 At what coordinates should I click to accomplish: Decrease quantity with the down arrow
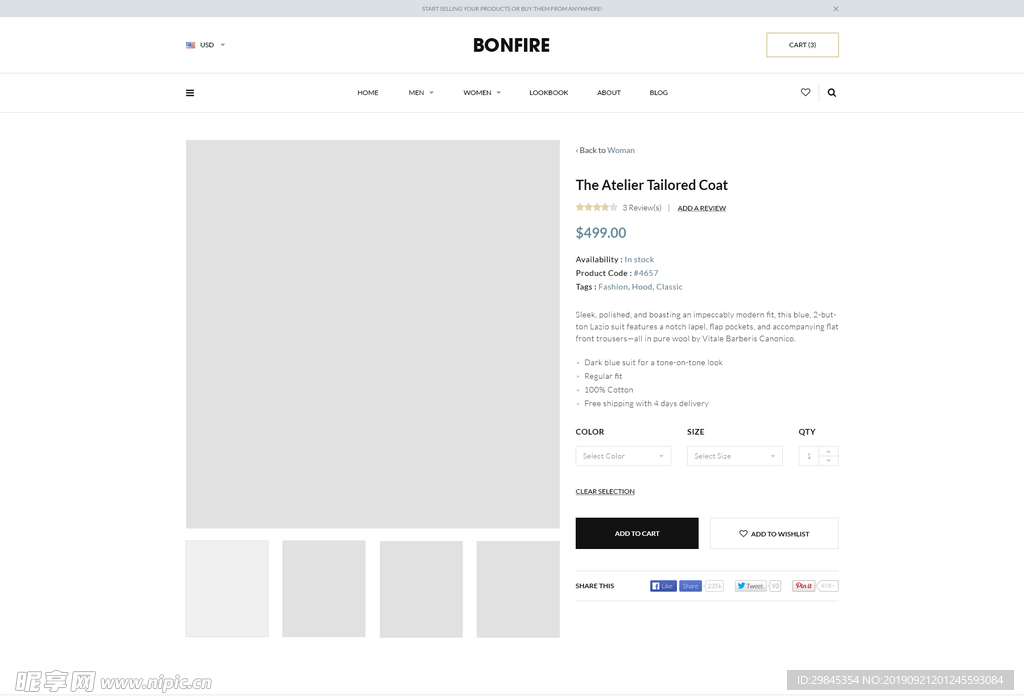click(x=829, y=460)
